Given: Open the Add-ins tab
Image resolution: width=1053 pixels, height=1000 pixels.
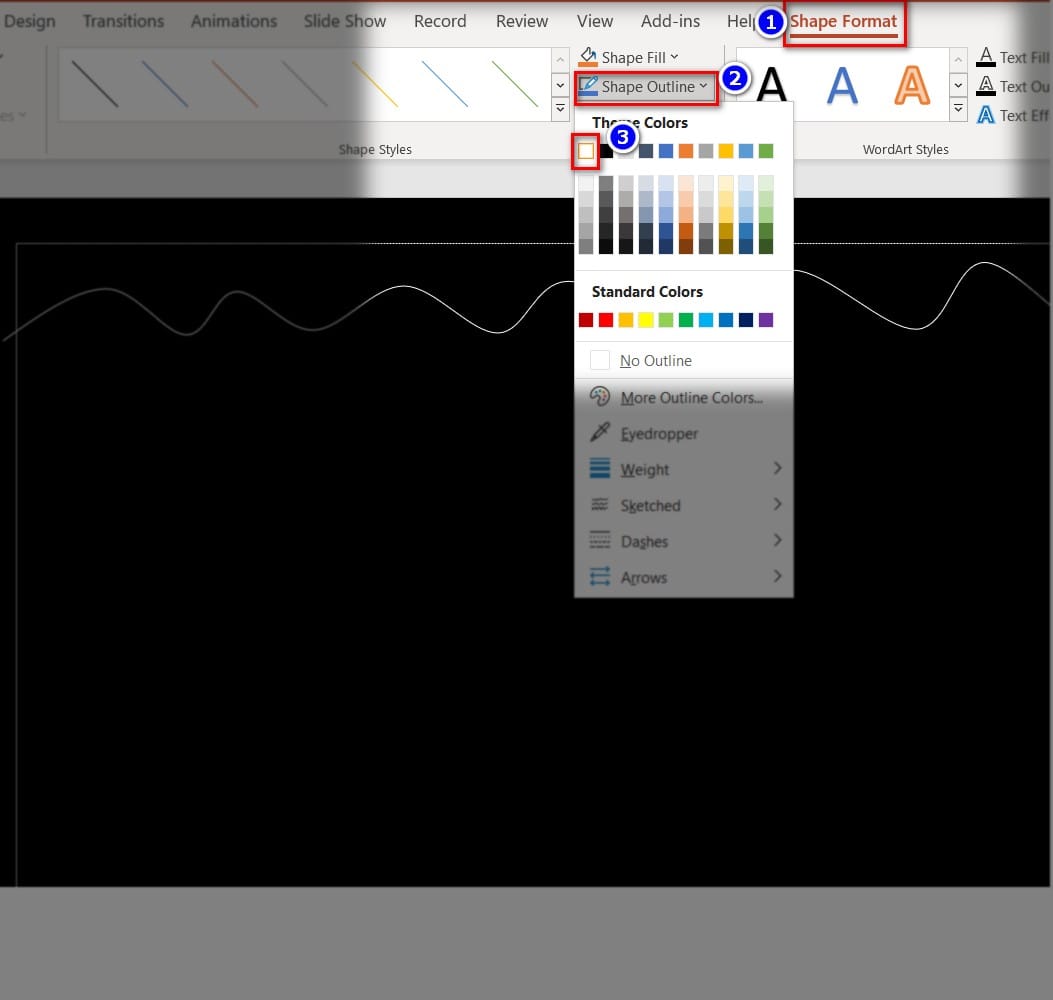Looking at the screenshot, I should click(x=670, y=21).
